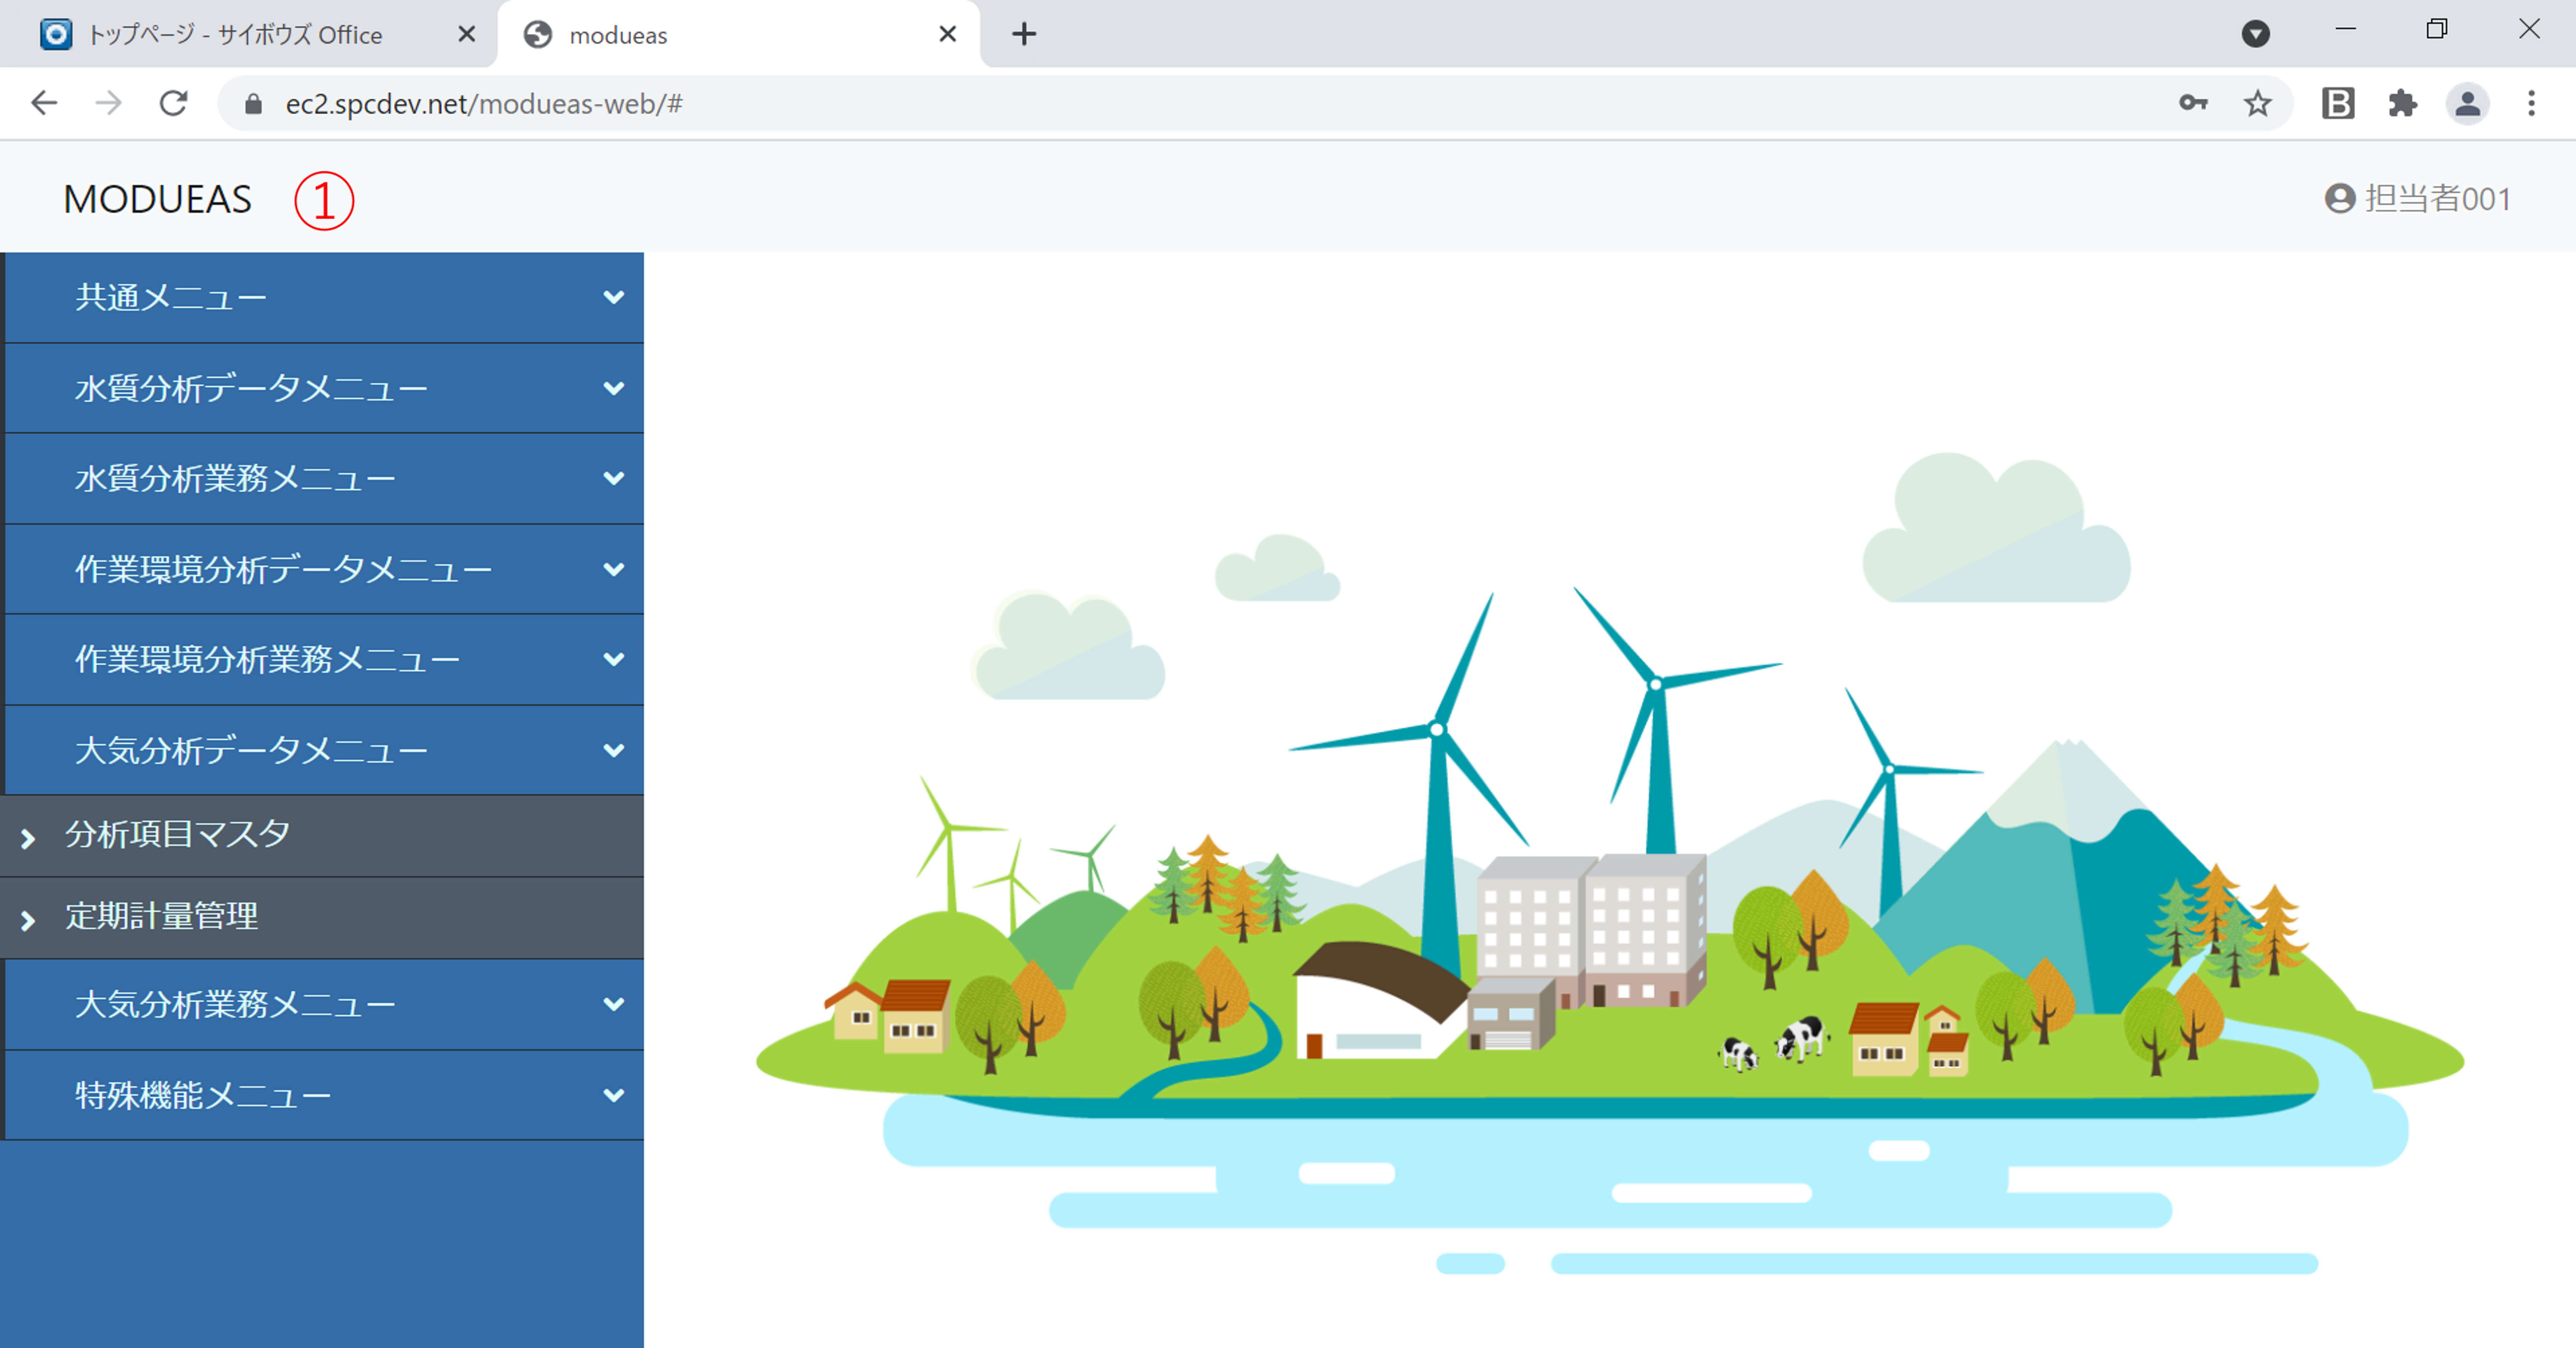
Task: Open 大気分析データメニュー
Action: tap(324, 750)
